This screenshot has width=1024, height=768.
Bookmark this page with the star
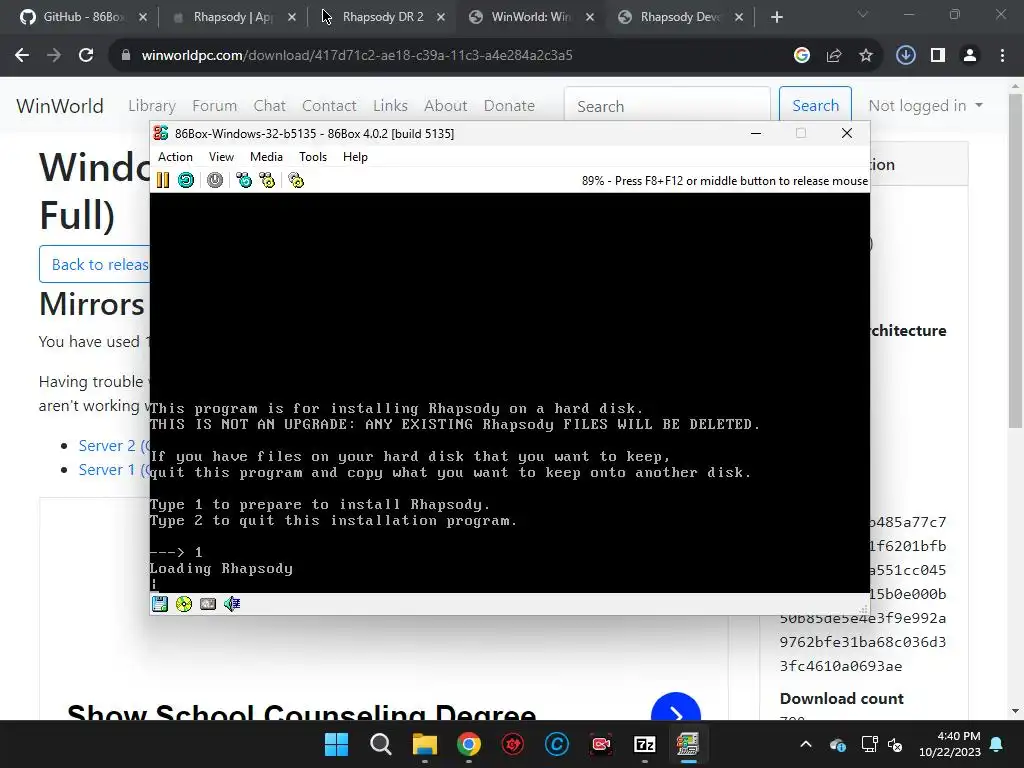(866, 56)
